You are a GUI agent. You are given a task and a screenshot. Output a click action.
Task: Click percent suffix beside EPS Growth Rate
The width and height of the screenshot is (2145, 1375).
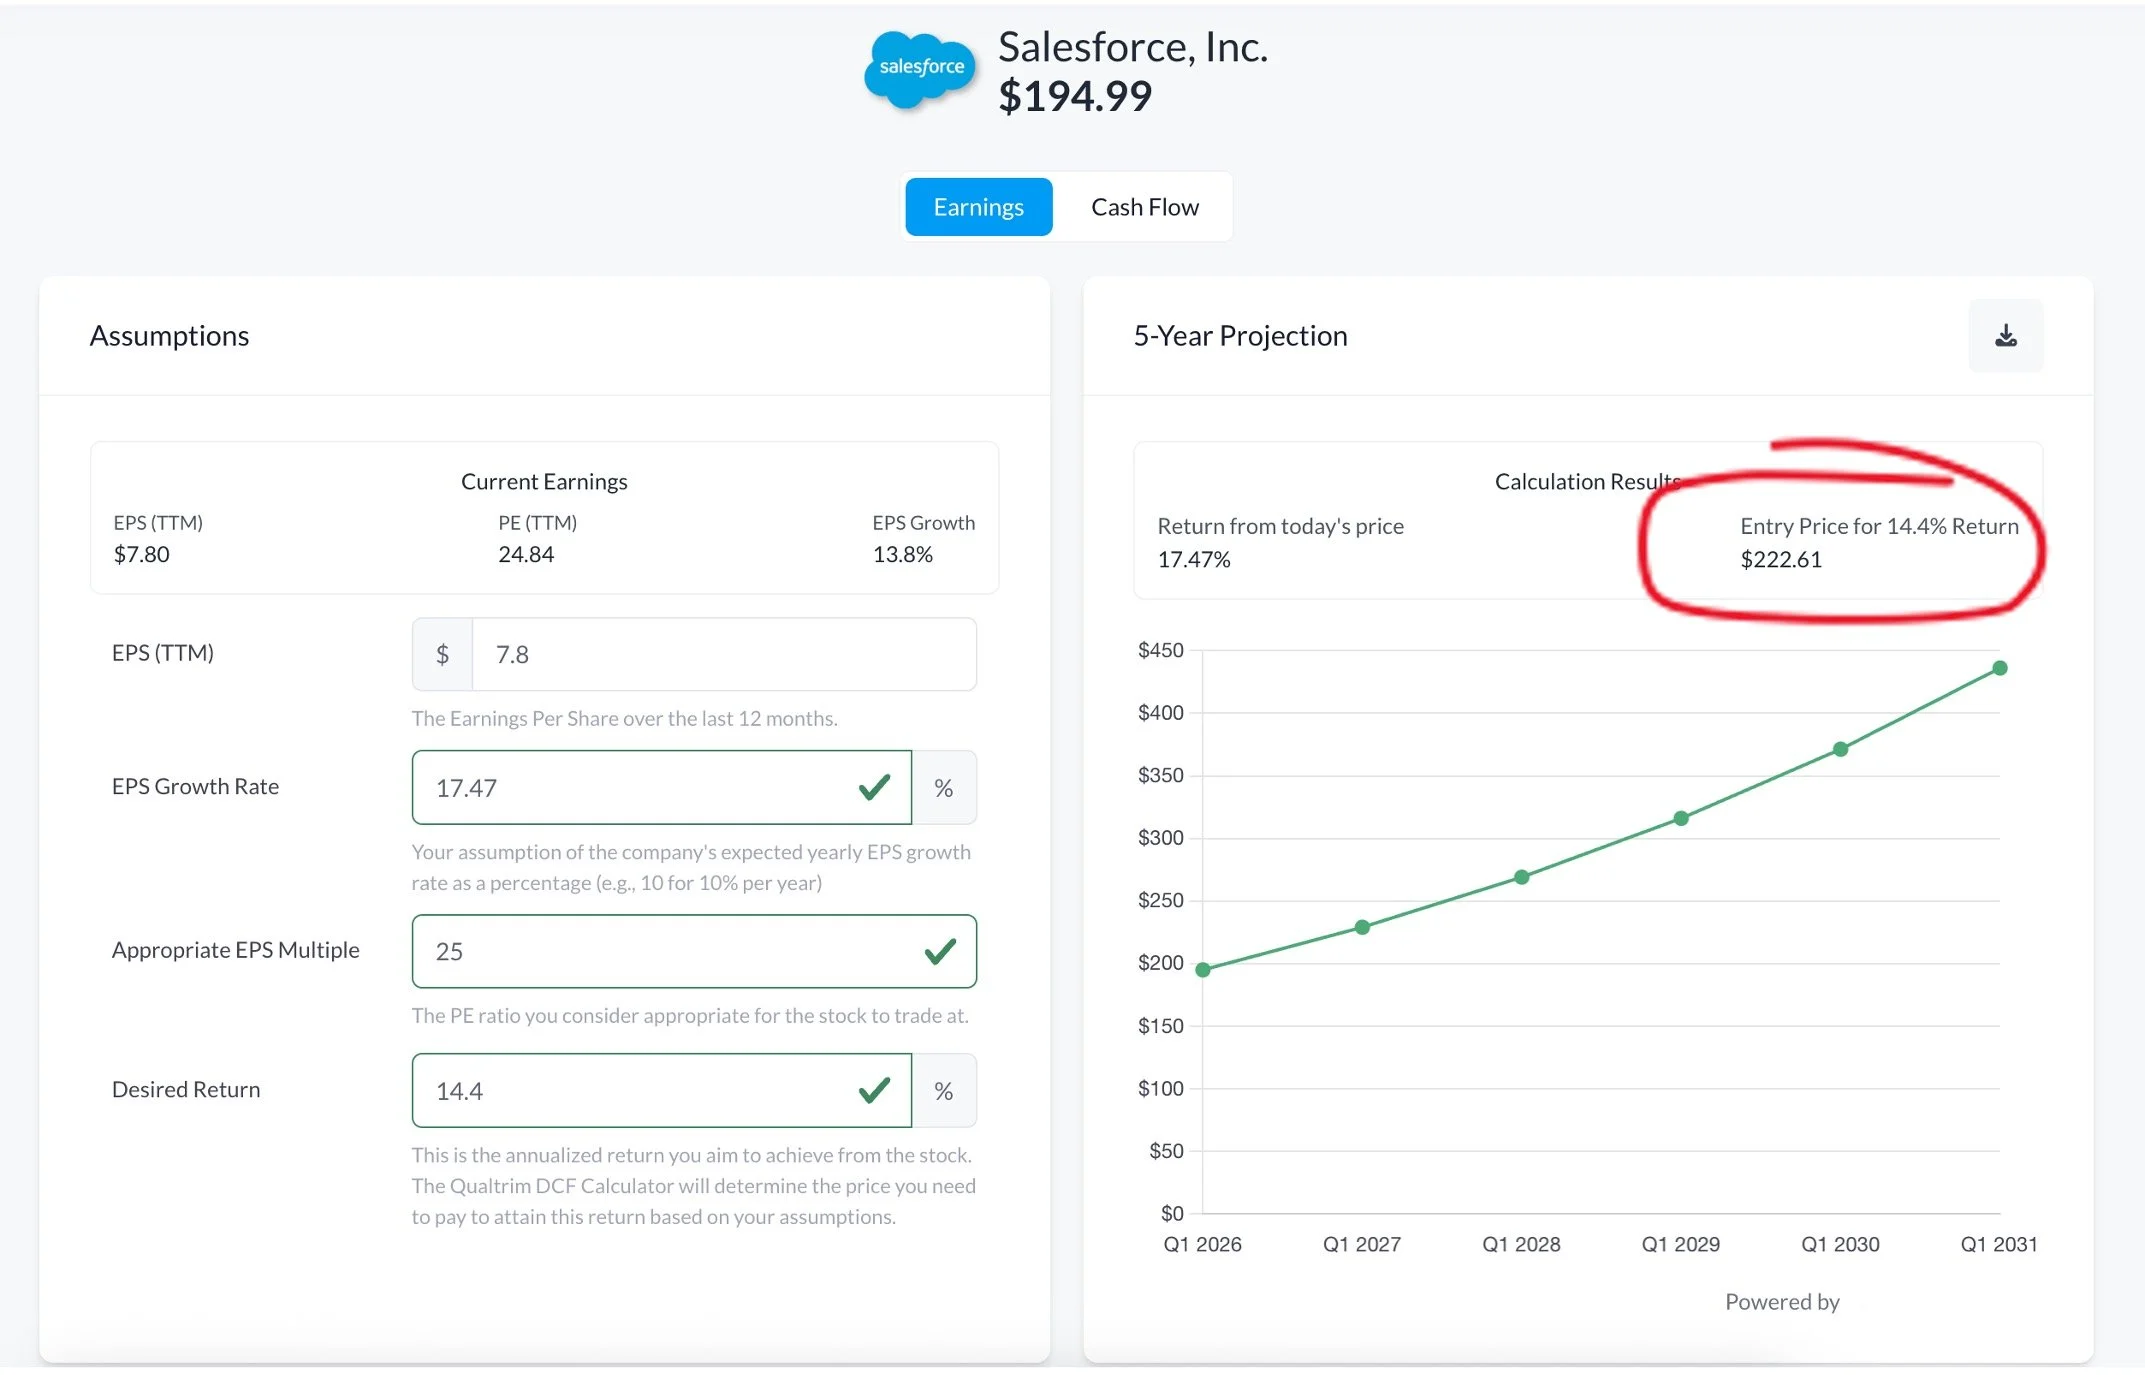(943, 788)
